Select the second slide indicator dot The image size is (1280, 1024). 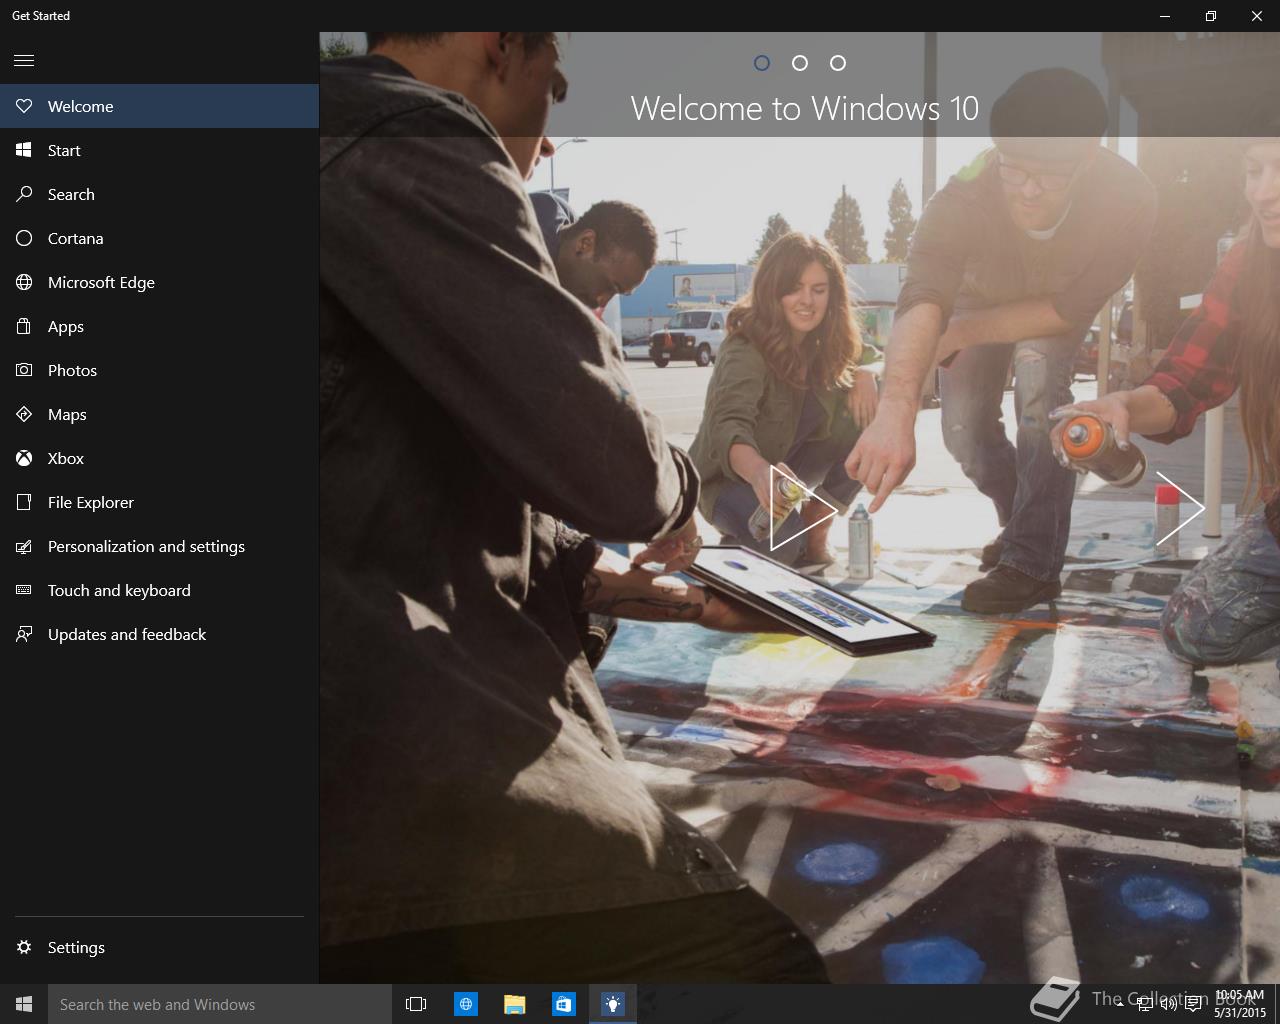(x=800, y=63)
